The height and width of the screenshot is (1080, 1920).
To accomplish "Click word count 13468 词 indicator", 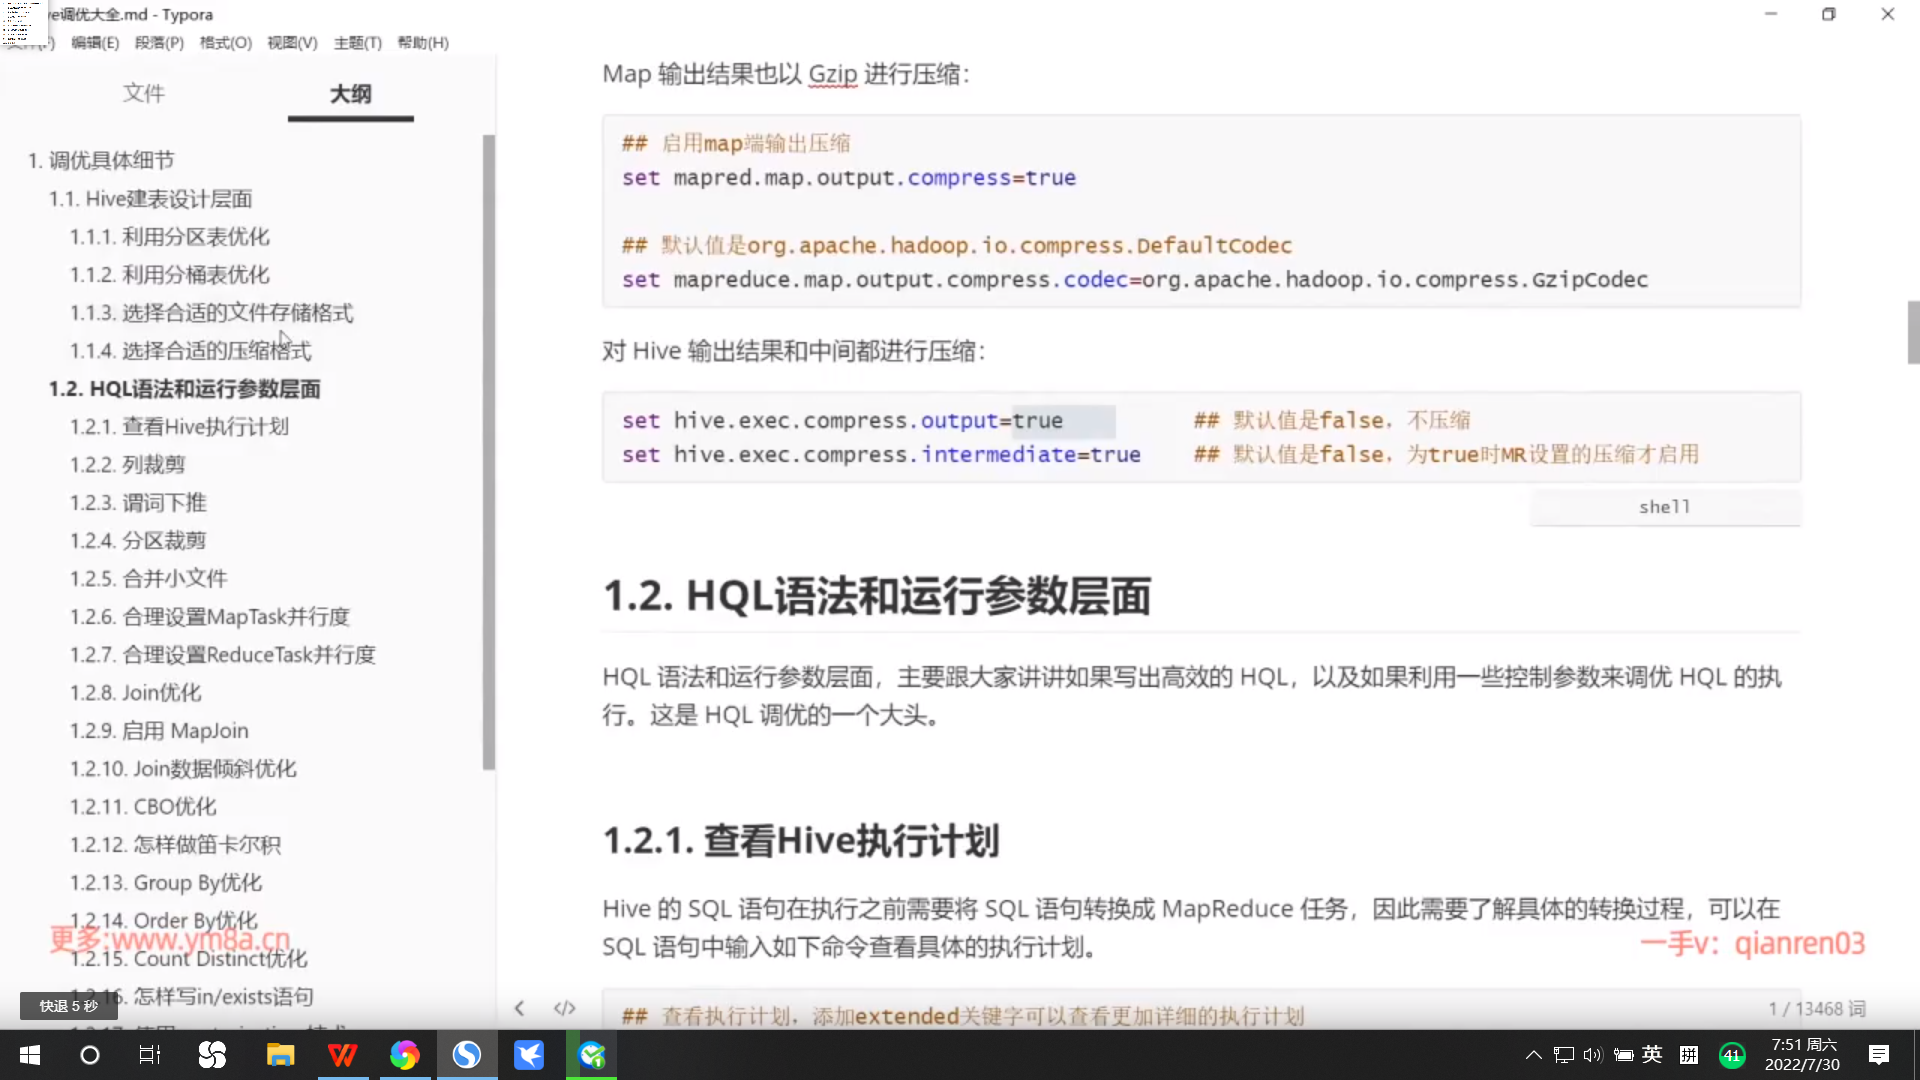I will pyautogui.click(x=1816, y=1009).
